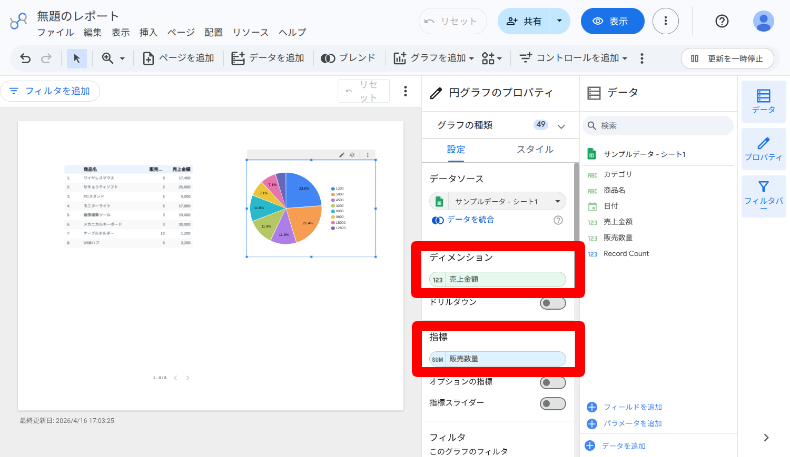Open the ヘルプ menu
The width and height of the screenshot is (790, 457).
pos(292,33)
